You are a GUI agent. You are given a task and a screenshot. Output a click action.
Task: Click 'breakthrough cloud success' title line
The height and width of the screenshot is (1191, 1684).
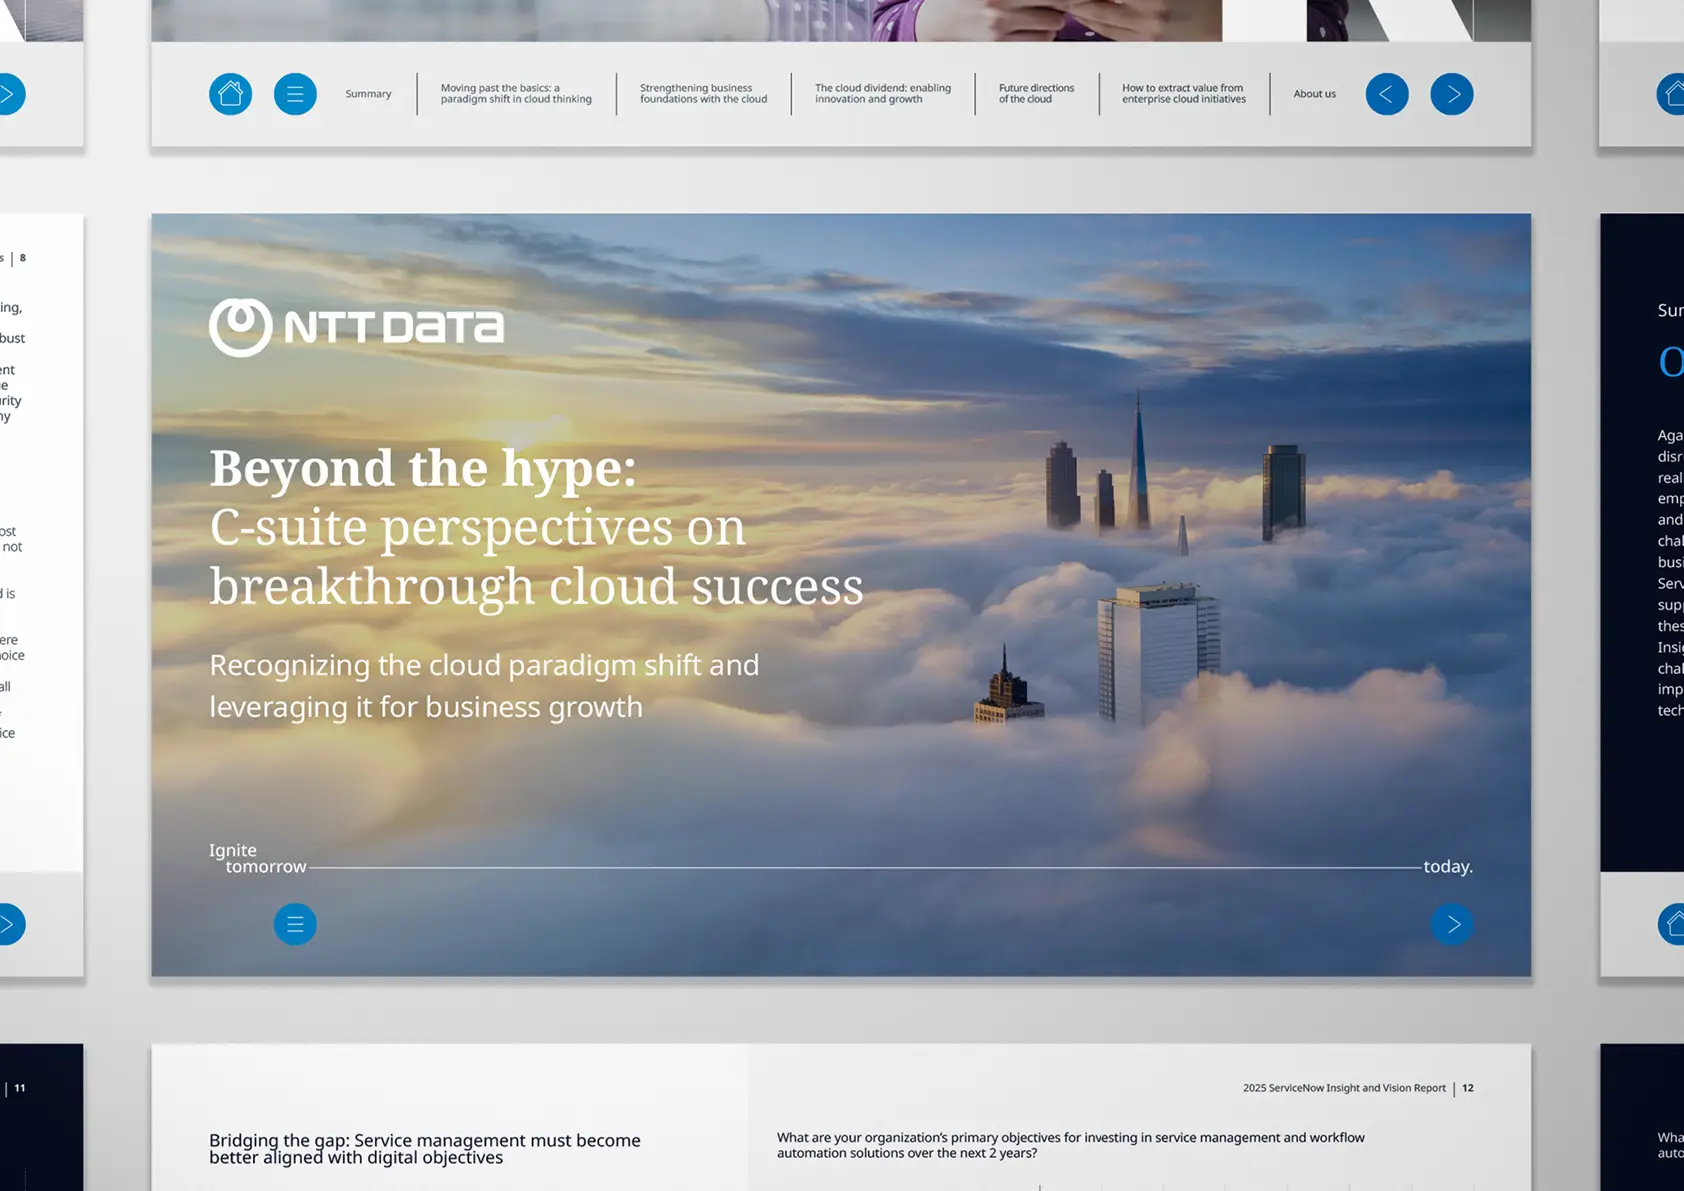pyautogui.click(x=536, y=586)
